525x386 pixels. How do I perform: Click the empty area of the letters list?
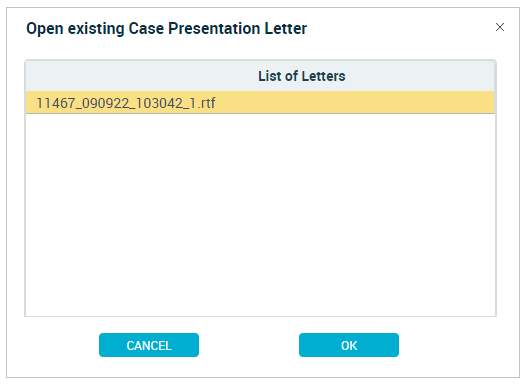click(x=260, y=214)
